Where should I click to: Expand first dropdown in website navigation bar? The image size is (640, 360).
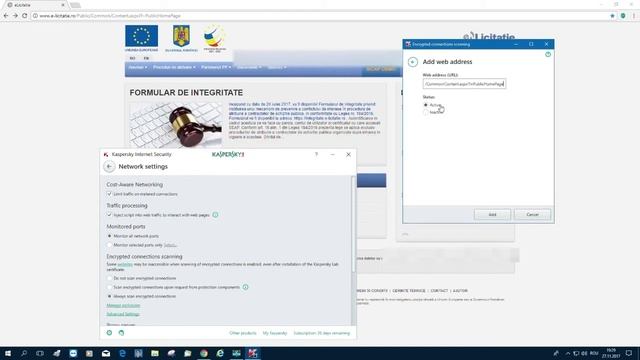coord(138,67)
